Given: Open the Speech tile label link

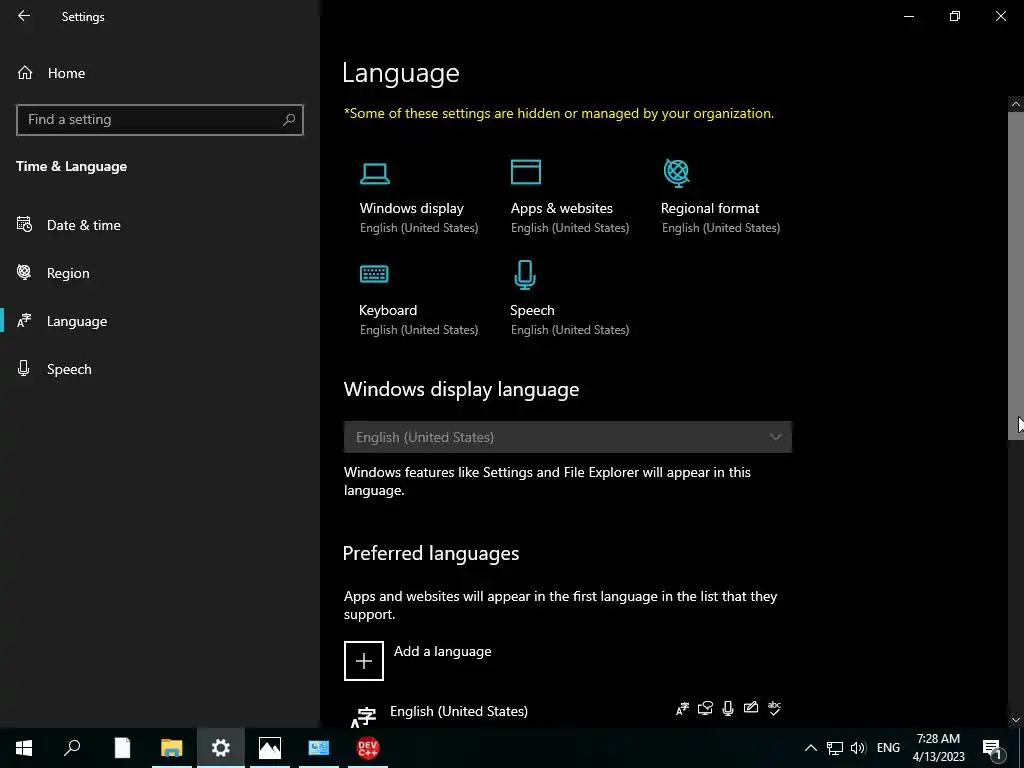Looking at the screenshot, I should [x=532, y=310].
